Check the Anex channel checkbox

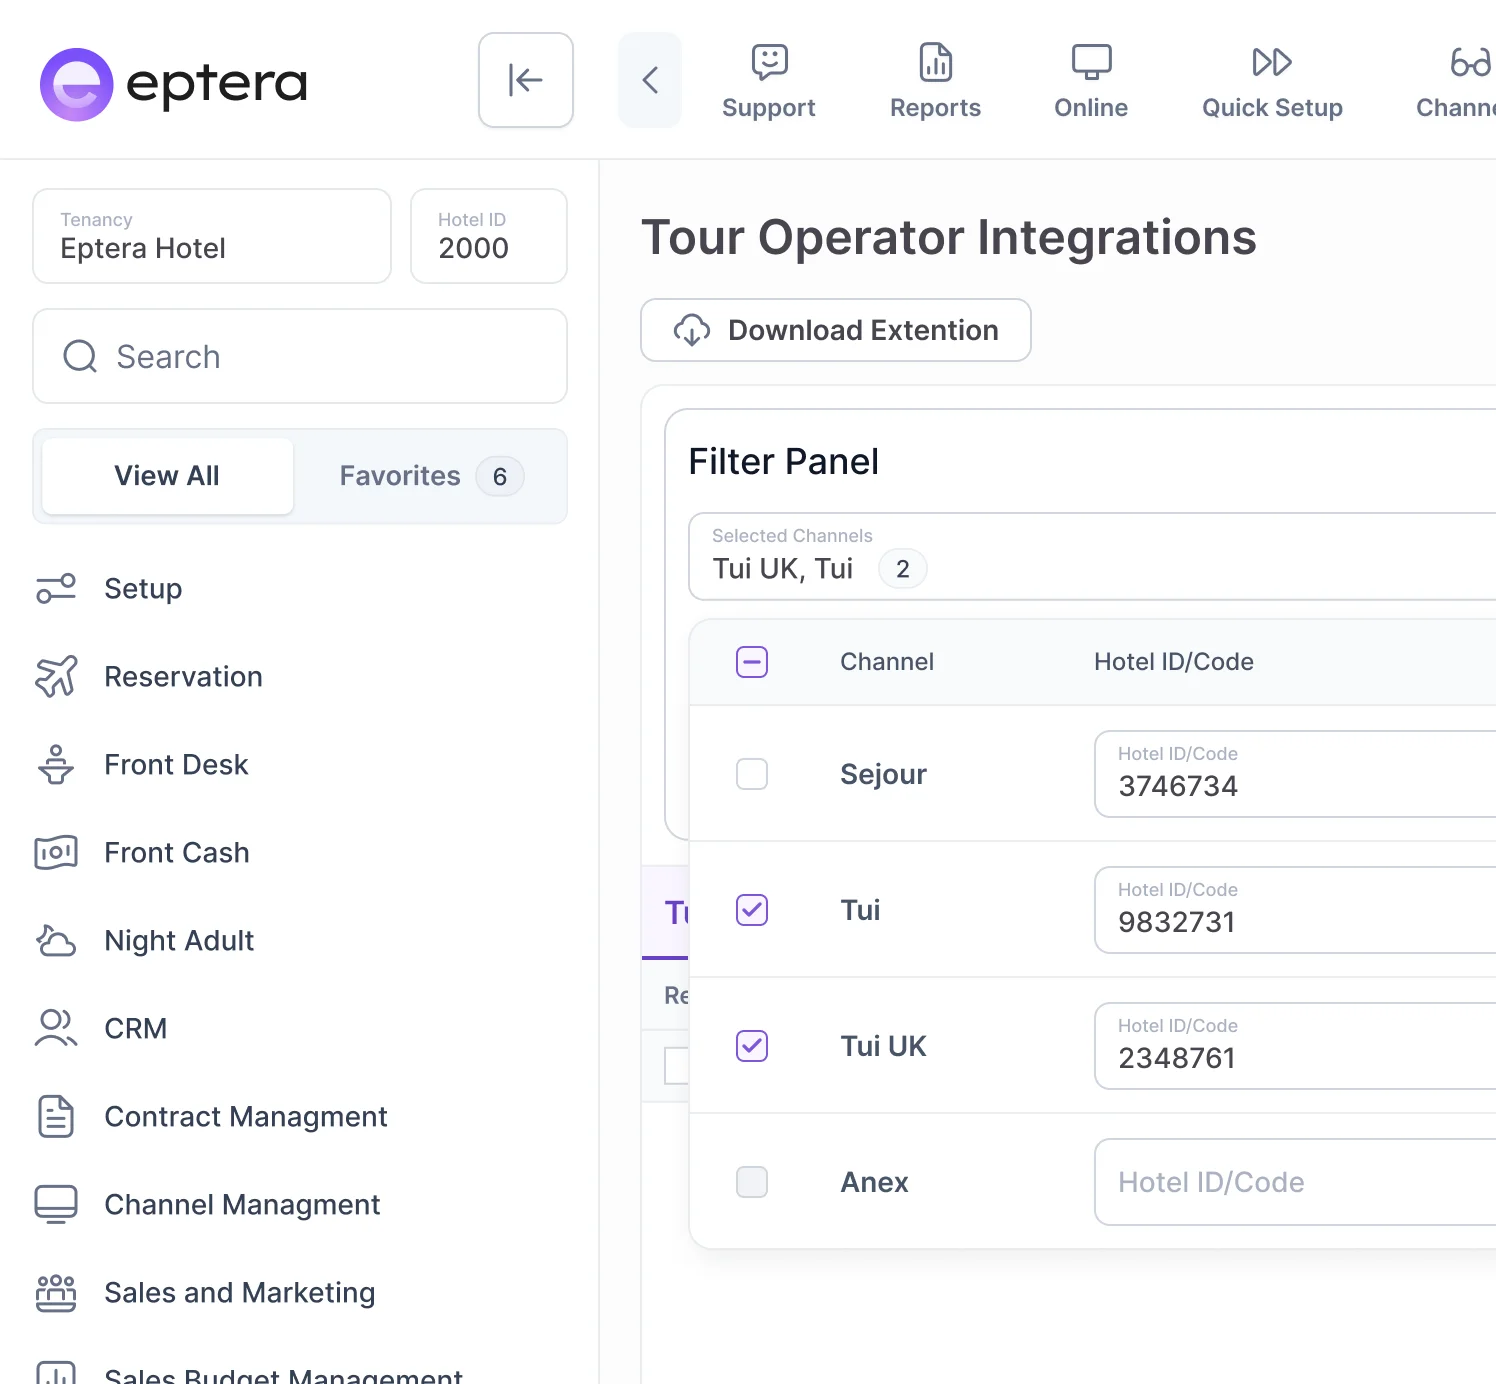click(752, 1182)
